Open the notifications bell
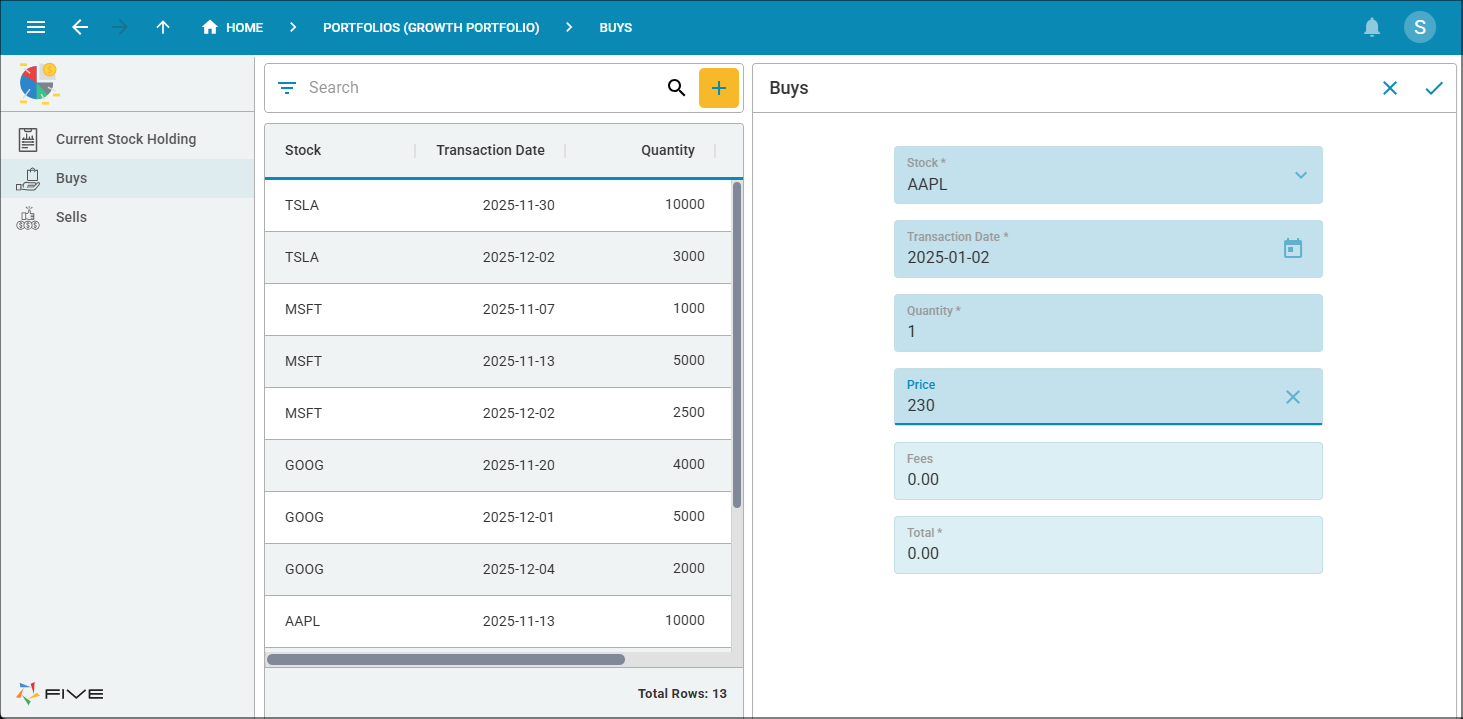The width and height of the screenshot is (1463, 719). click(x=1372, y=27)
